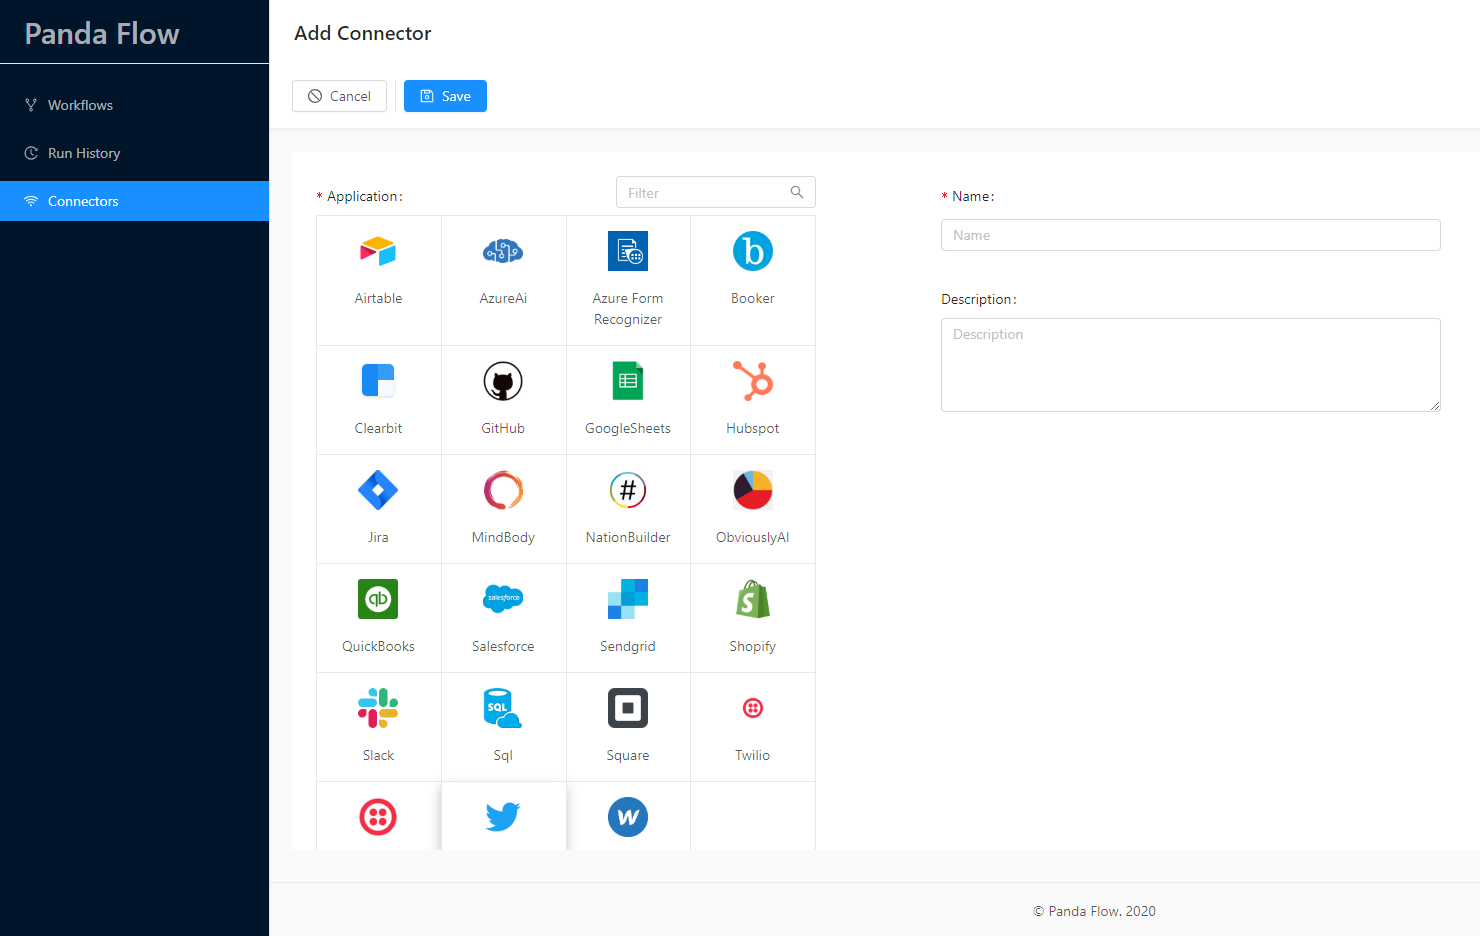Choose the Jira application icon
The height and width of the screenshot is (936, 1480).
378,490
